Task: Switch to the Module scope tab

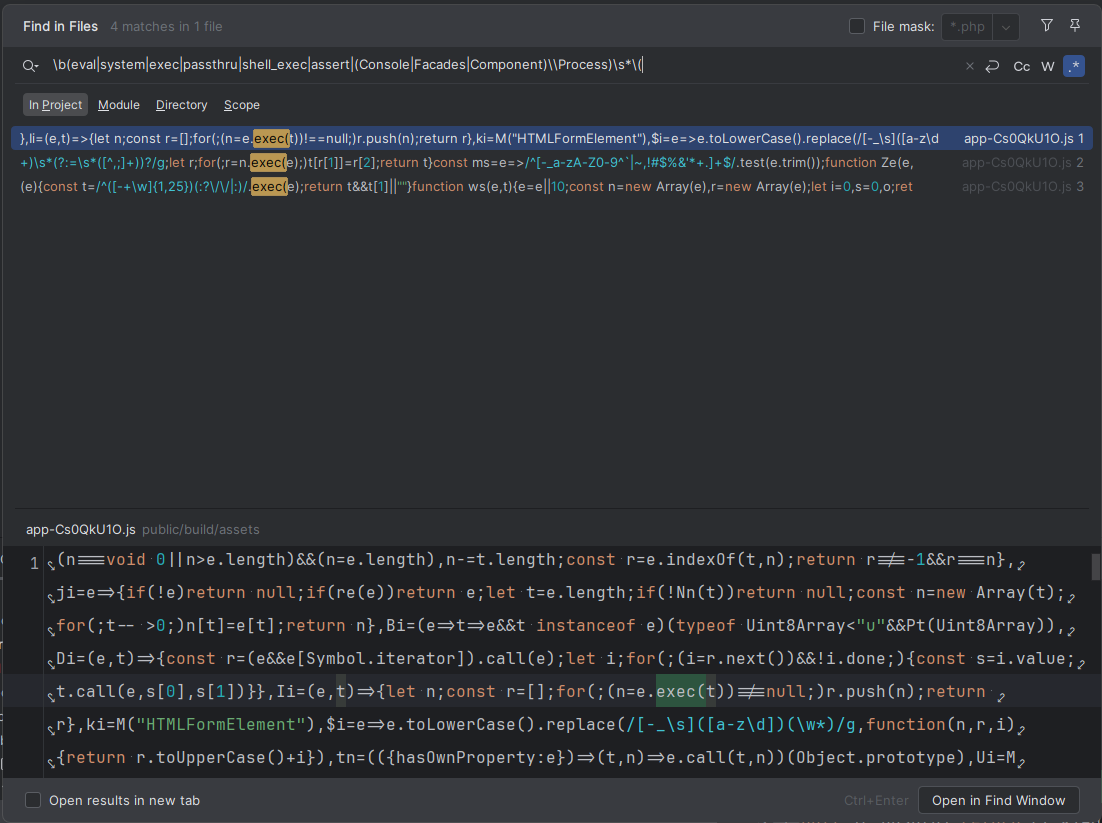Action: 119,105
